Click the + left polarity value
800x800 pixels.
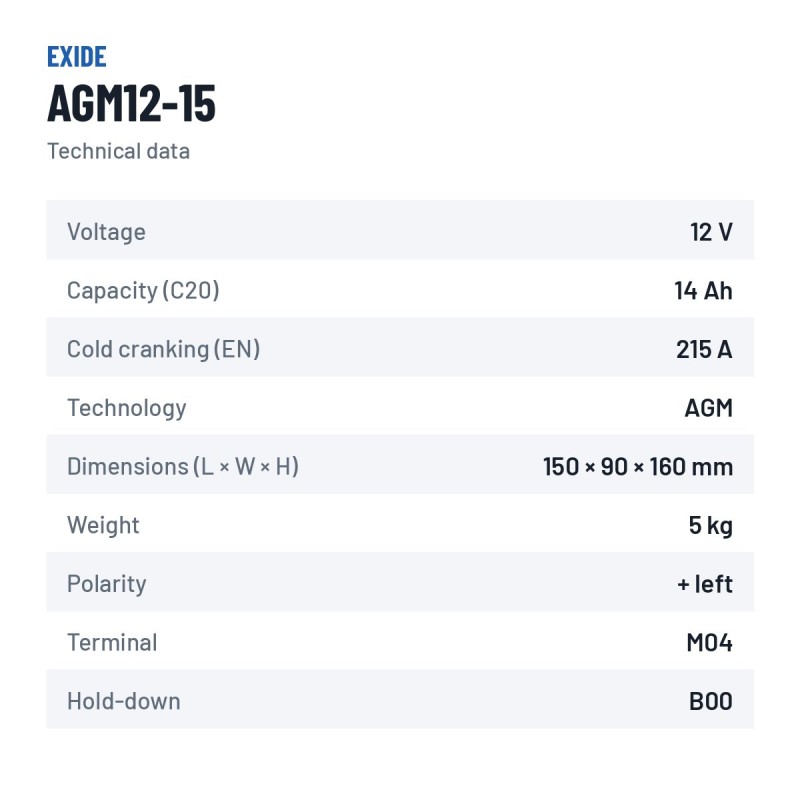point(705,584)
